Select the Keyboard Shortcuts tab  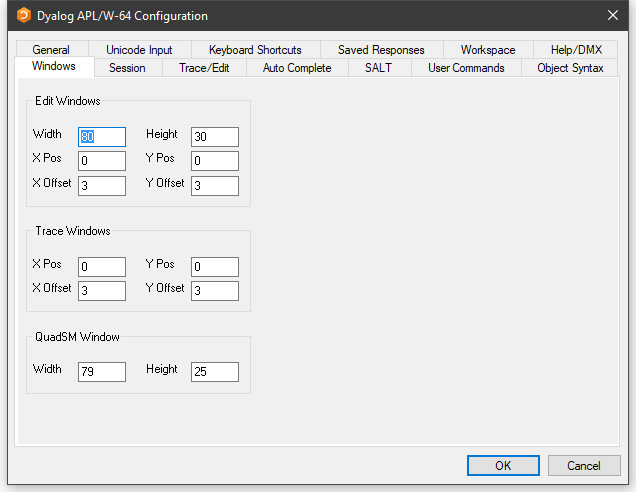255,50
